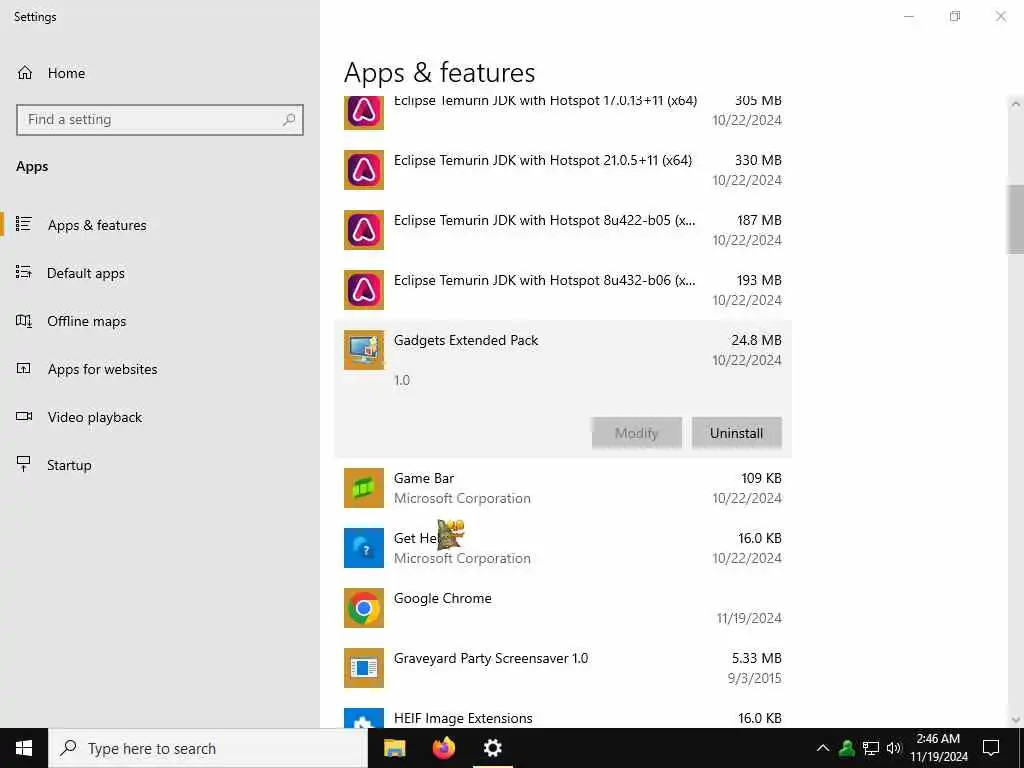Click the Video playback camera icon
Screen dimensions: 1024x768
tap(24, 416)
